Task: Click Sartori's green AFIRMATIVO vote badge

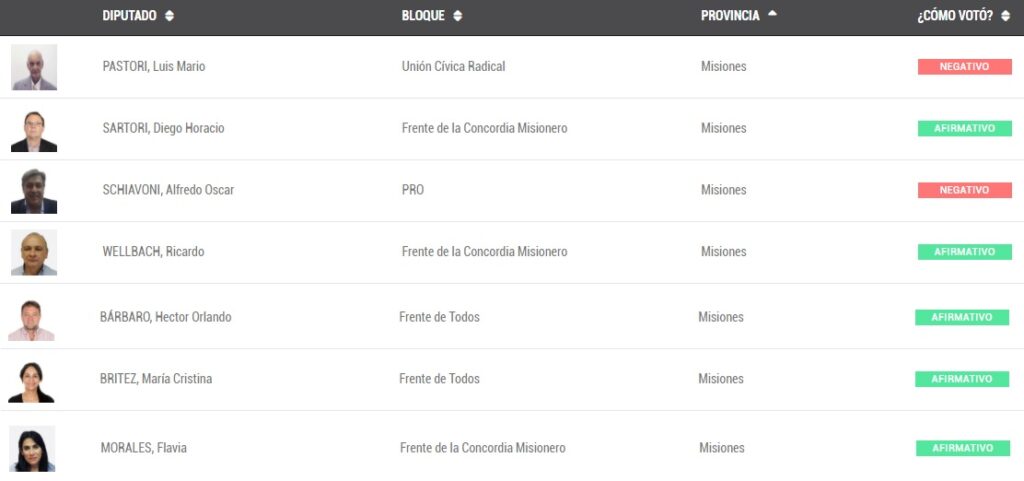Action: click(x=964, y=129)
